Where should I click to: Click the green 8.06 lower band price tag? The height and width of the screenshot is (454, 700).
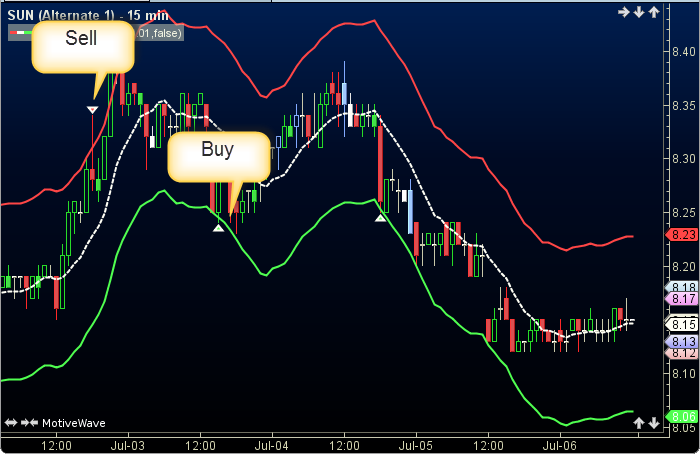coord(682,417)
